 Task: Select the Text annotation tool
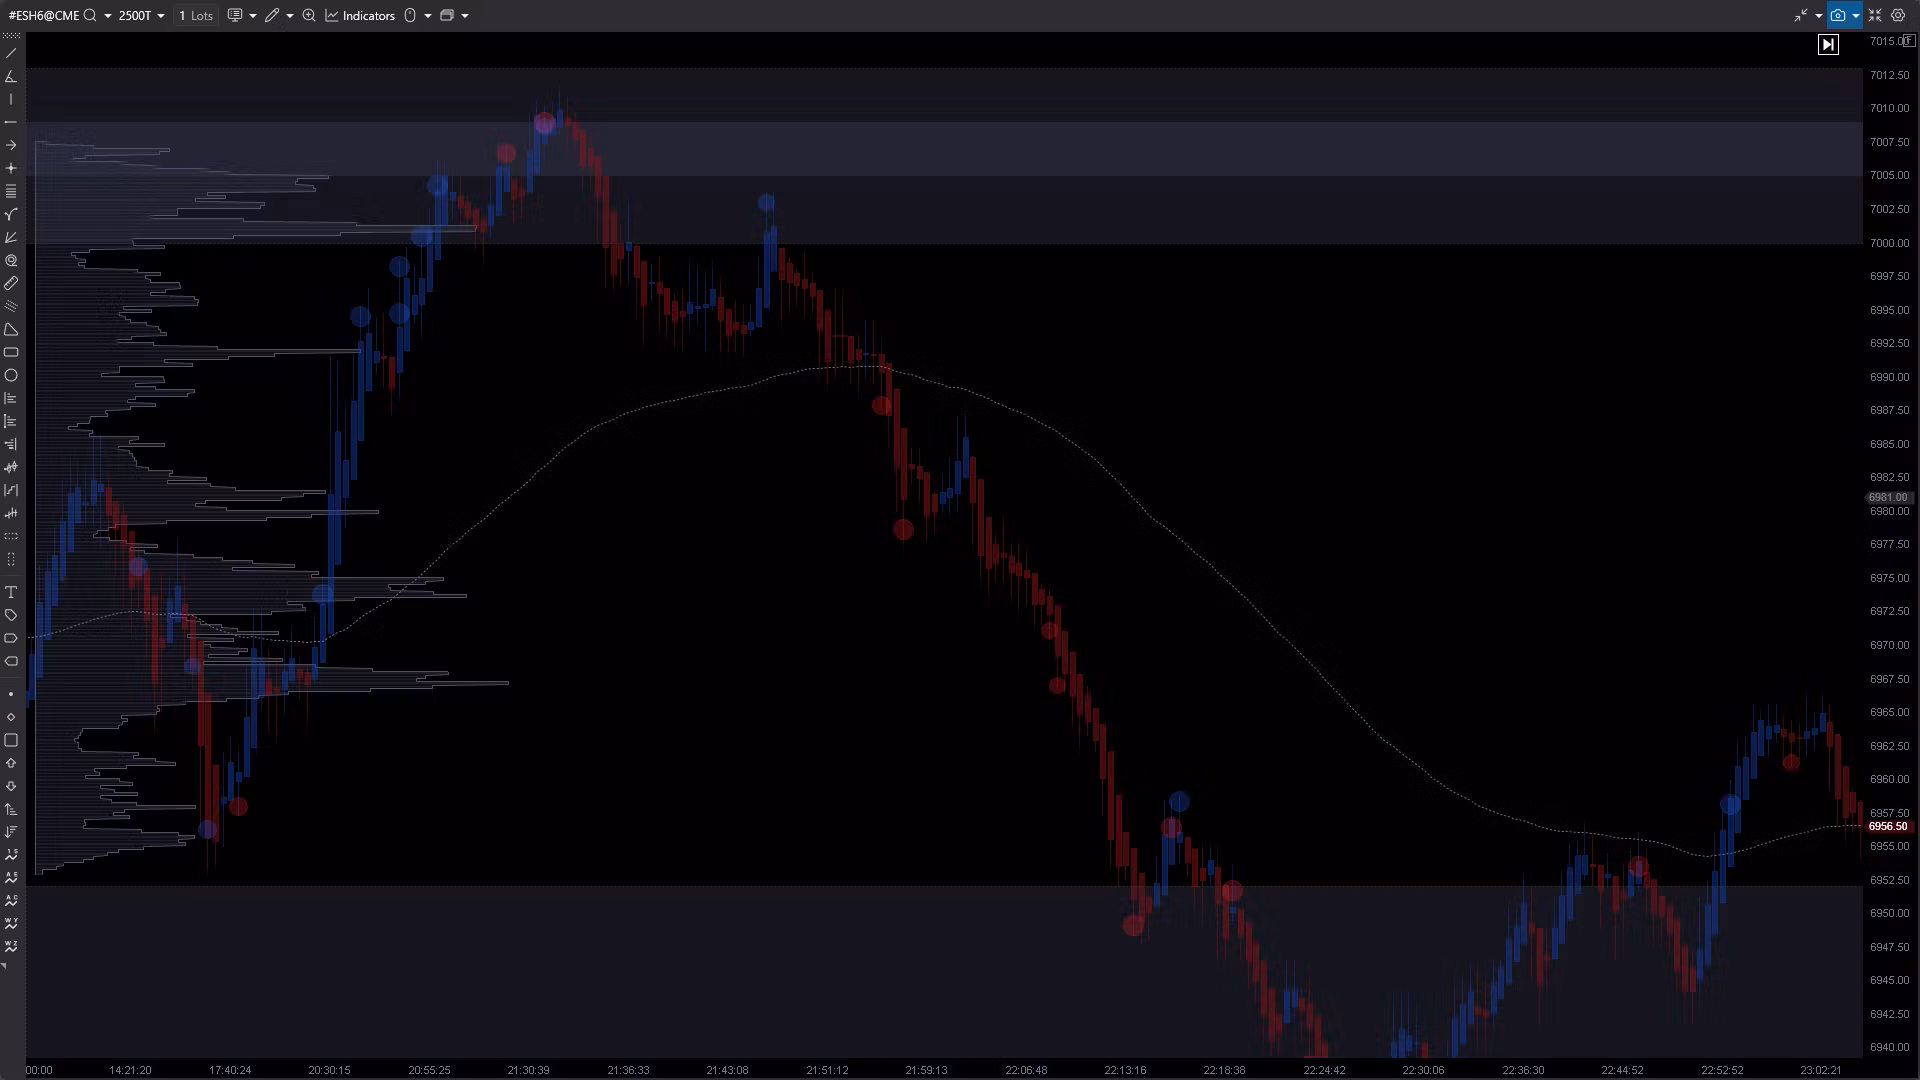11,592
